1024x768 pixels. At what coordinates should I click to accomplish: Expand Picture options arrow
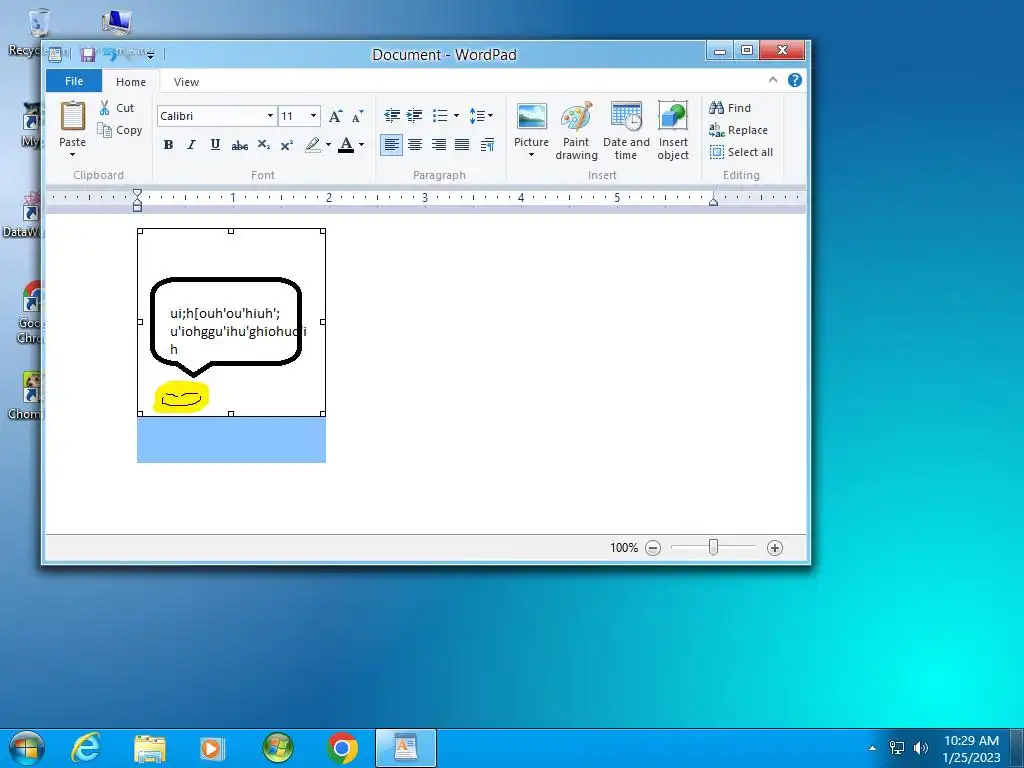(532, 155)
